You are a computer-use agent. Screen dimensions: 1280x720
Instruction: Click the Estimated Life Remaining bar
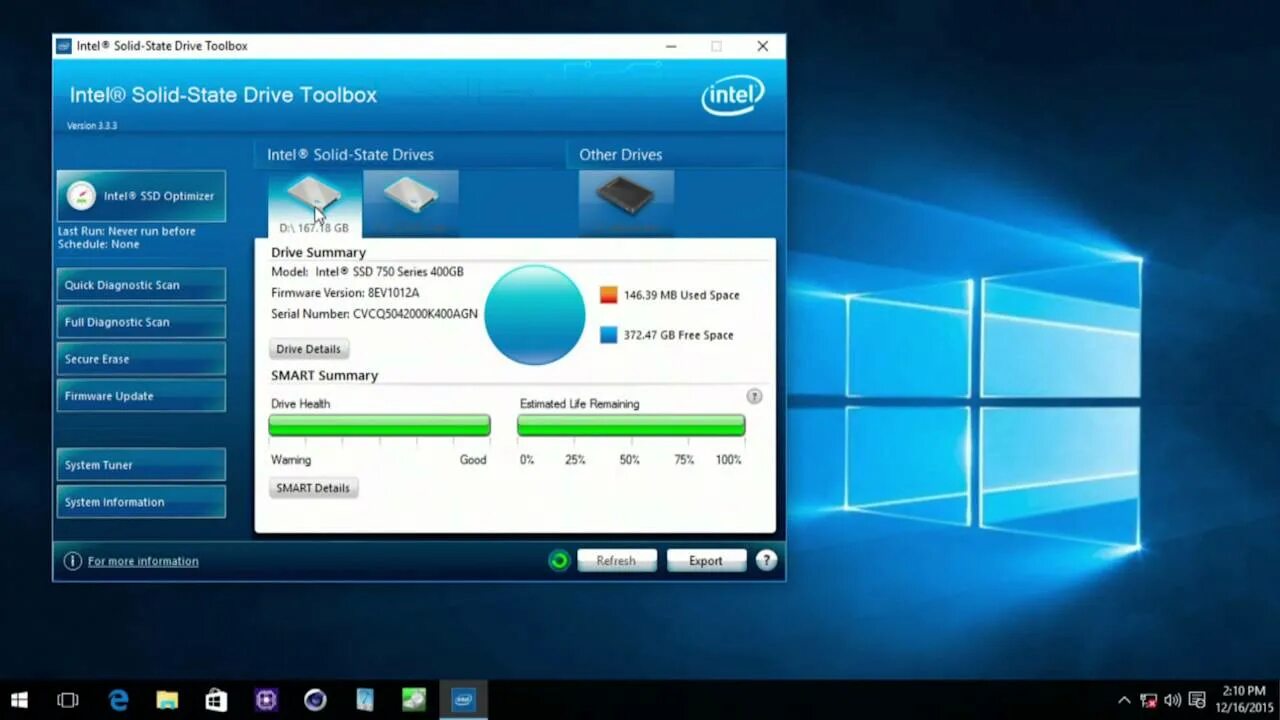[631, 426]
